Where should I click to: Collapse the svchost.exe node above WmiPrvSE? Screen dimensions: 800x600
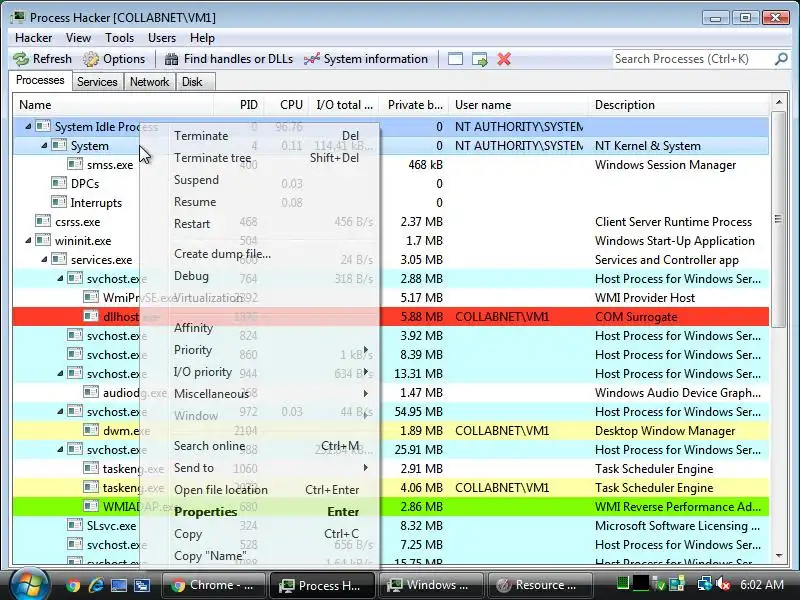click(x=60, y=279)
